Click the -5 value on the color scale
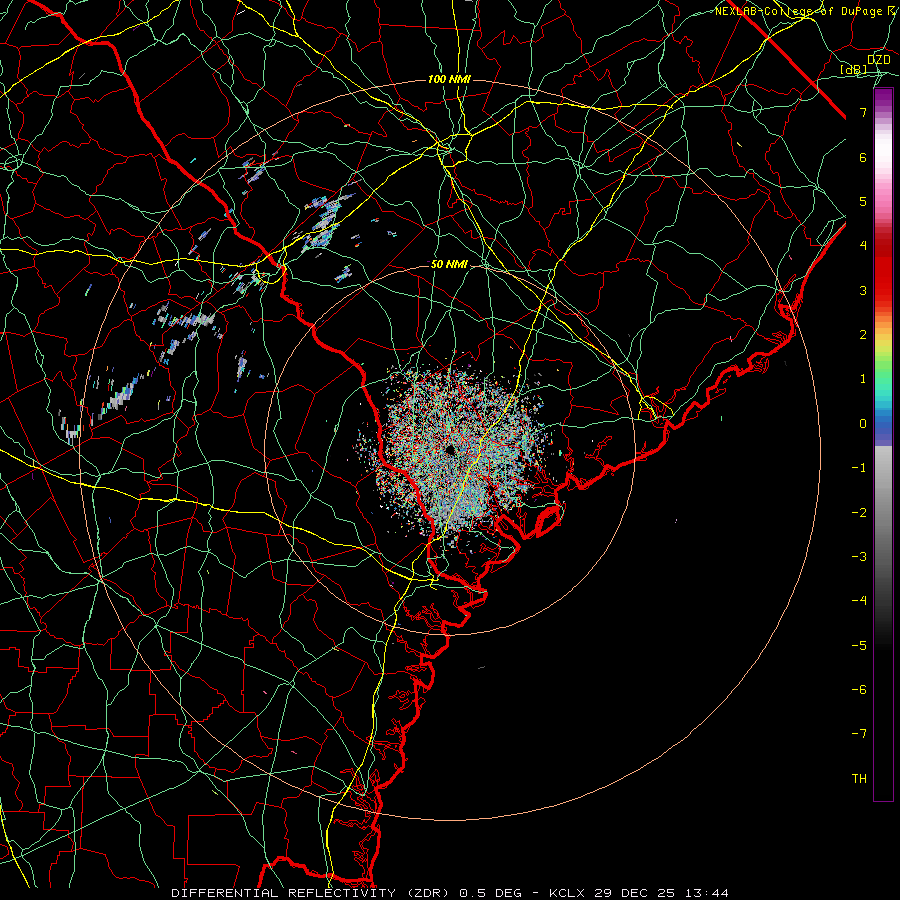Screen dimensions: 900x900 point(859,646)
